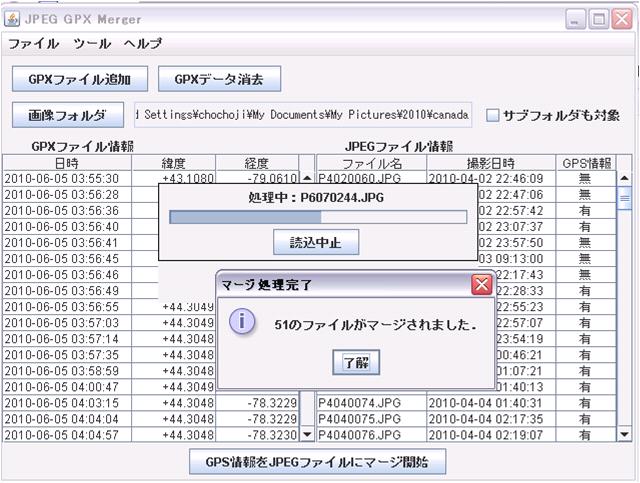Open the ツール menu
640x483 pixels.
92,43
